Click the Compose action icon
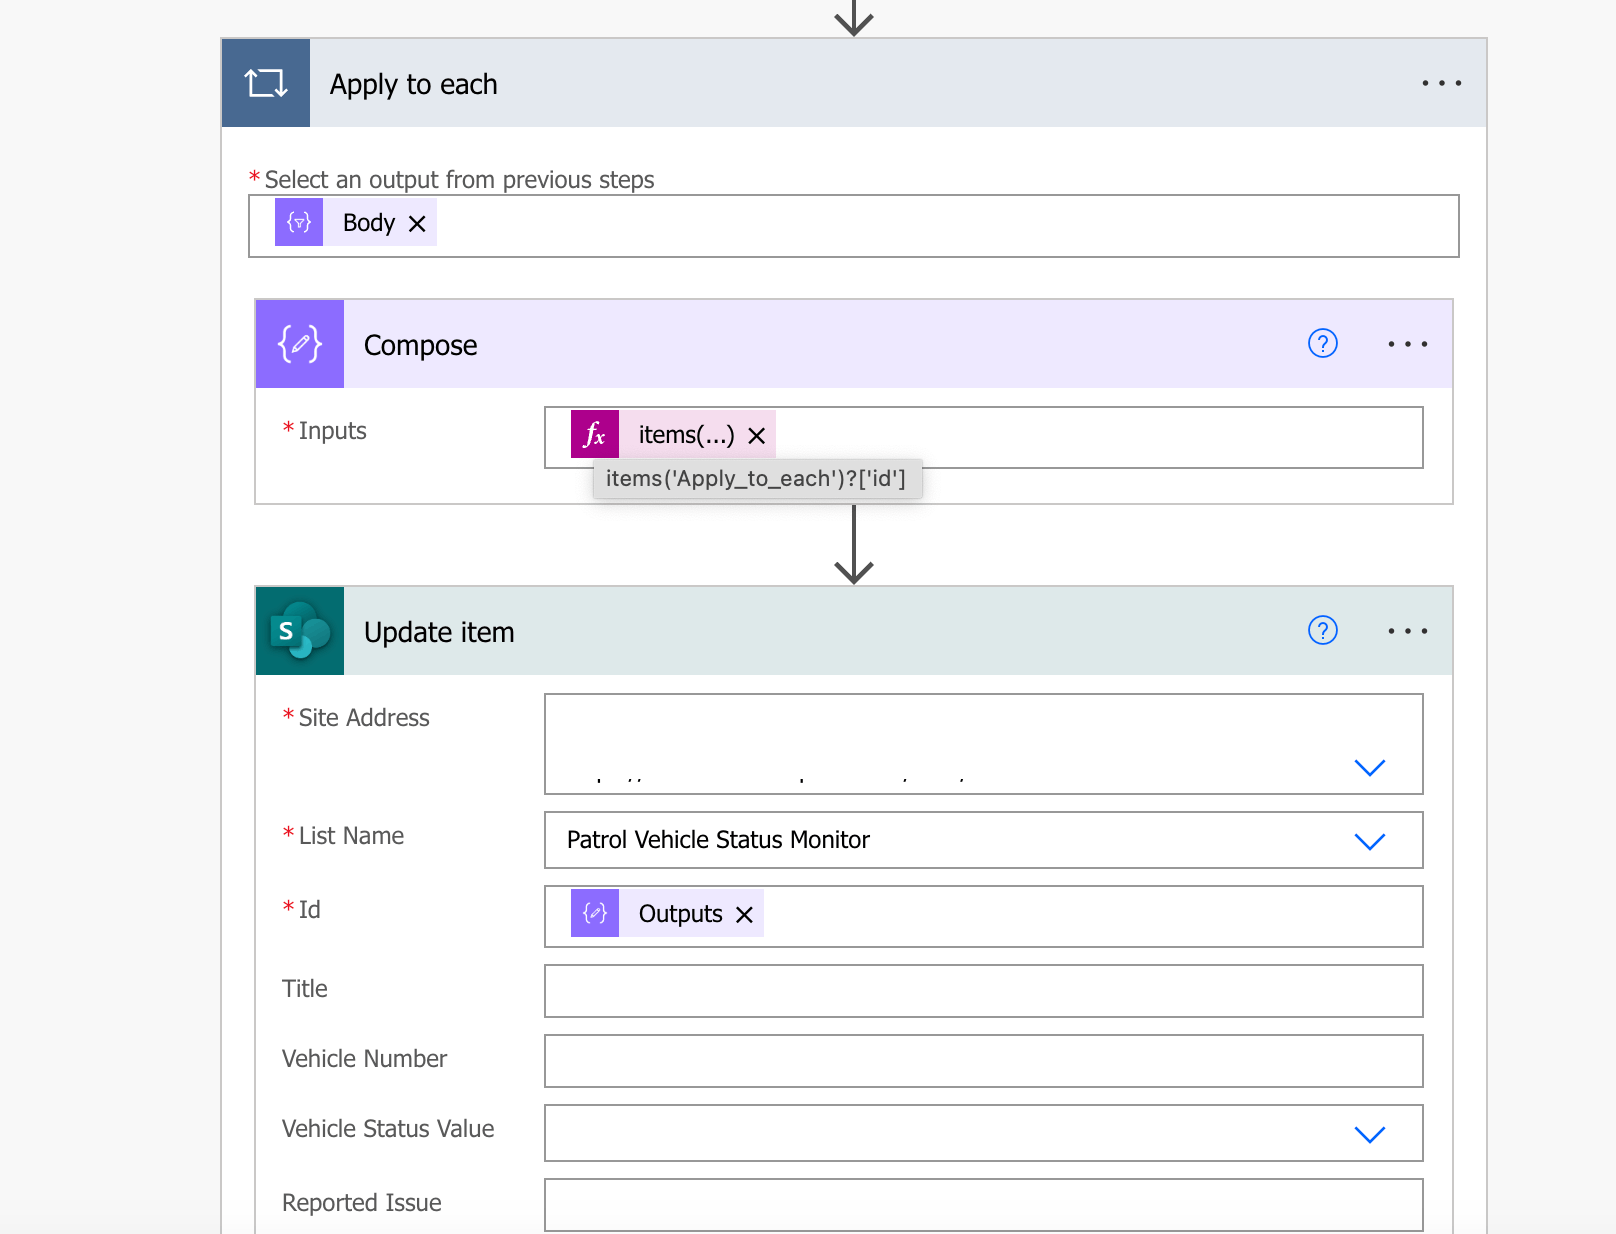This screenshot has height=1234, width=1616. (x=299, y=344)
